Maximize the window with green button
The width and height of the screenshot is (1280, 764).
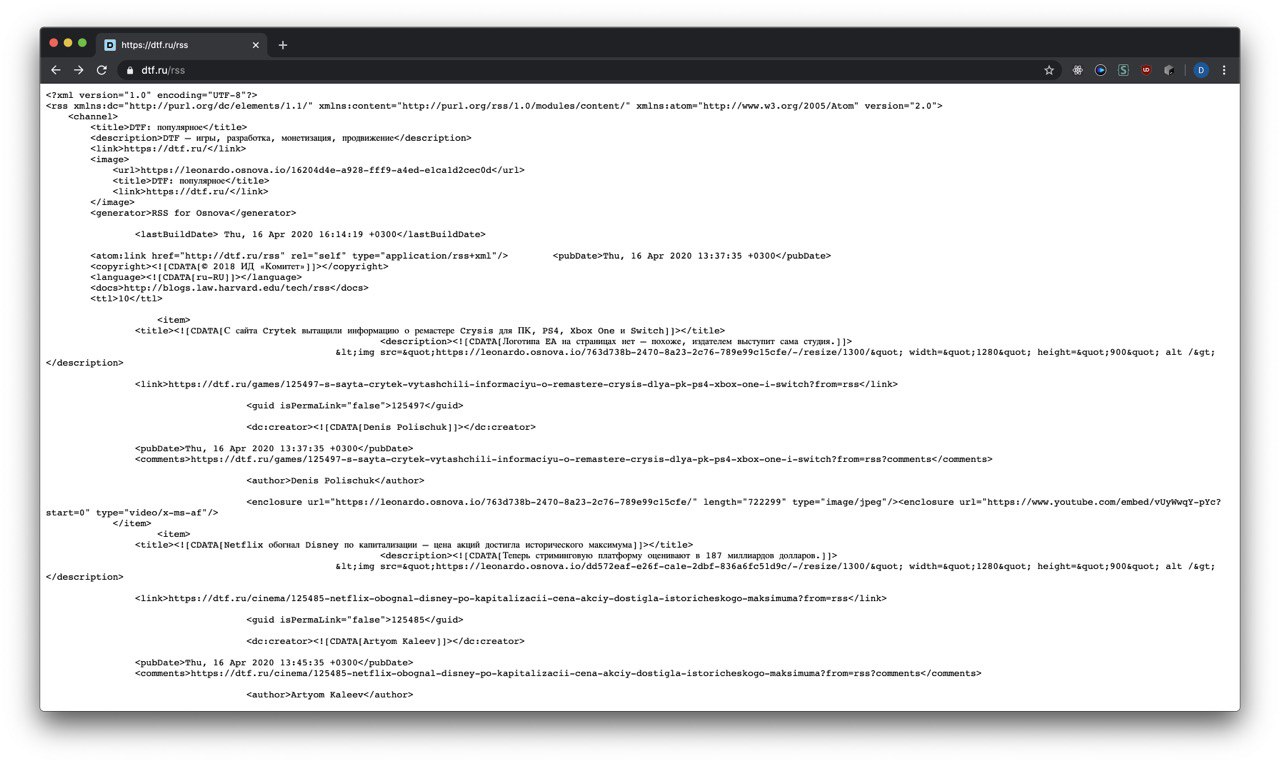coord(82,43)
